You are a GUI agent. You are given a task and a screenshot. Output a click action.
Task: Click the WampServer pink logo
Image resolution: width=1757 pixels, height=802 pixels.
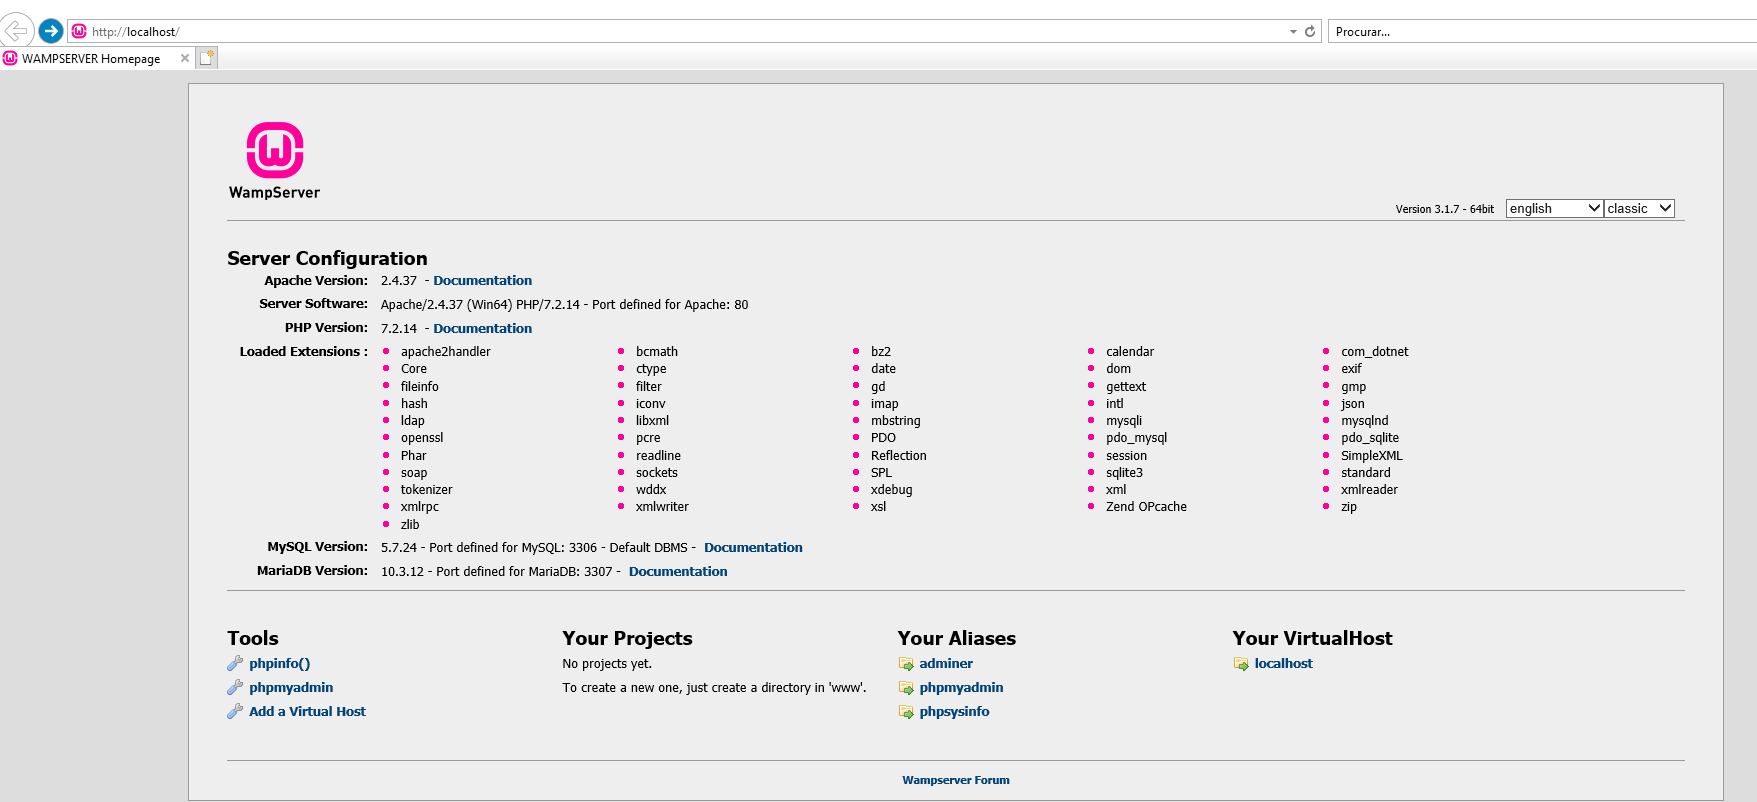click(275, 150)
